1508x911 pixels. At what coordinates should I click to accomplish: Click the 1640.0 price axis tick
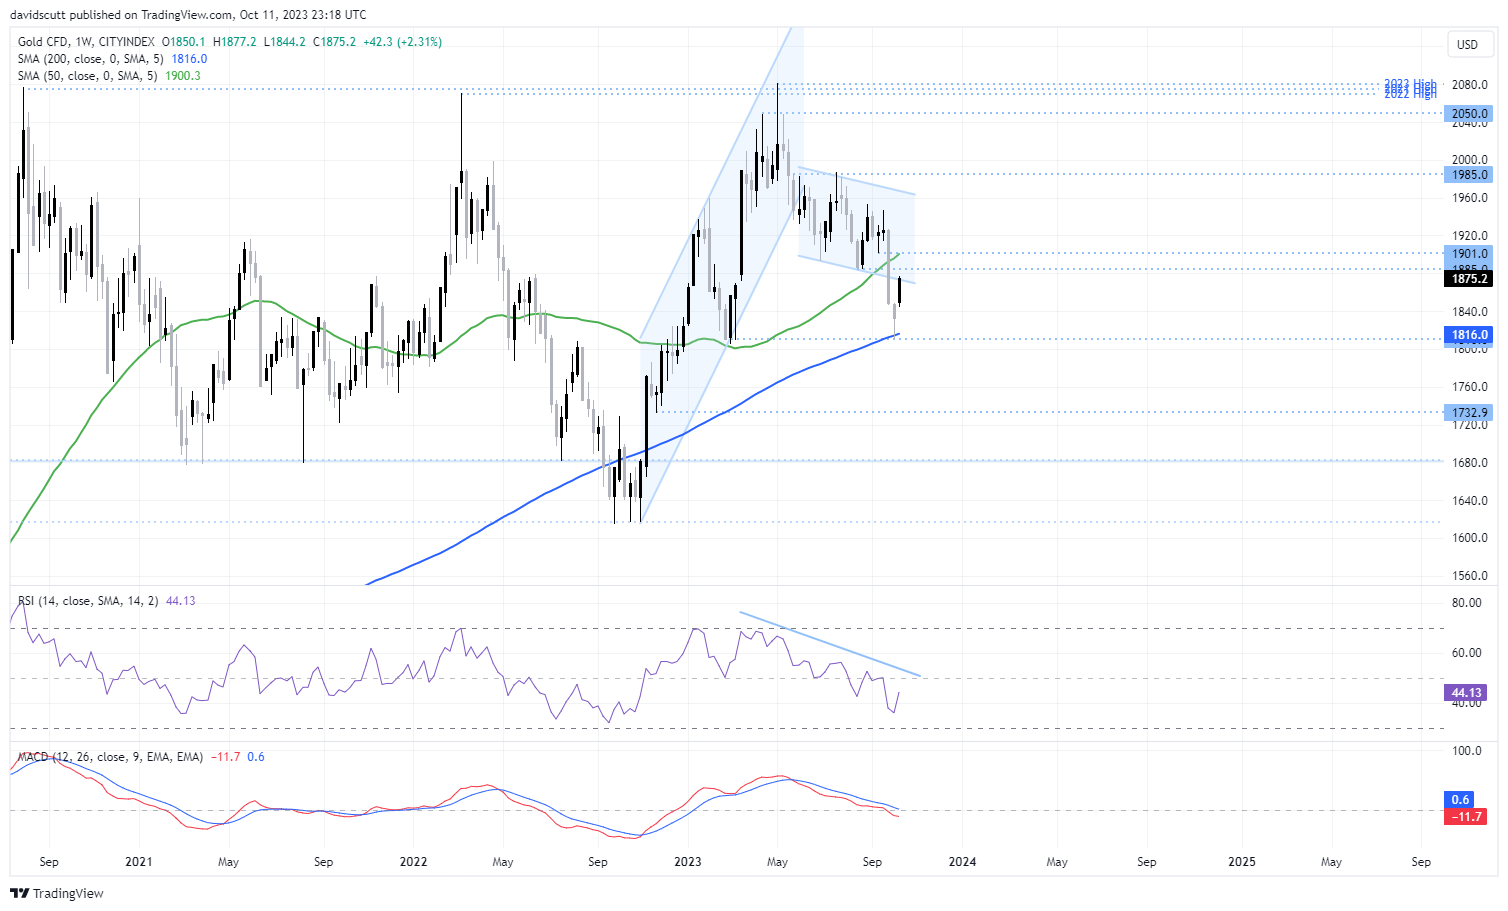1470,501
